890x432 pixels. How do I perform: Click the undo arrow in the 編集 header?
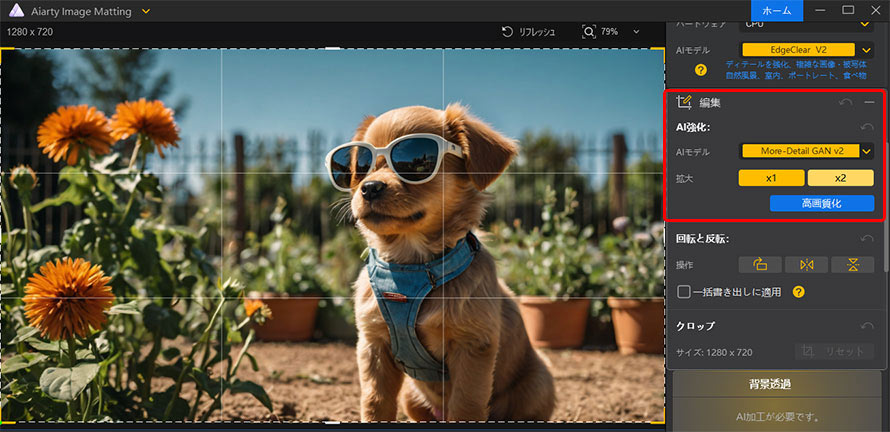click(x=846, y=102)
